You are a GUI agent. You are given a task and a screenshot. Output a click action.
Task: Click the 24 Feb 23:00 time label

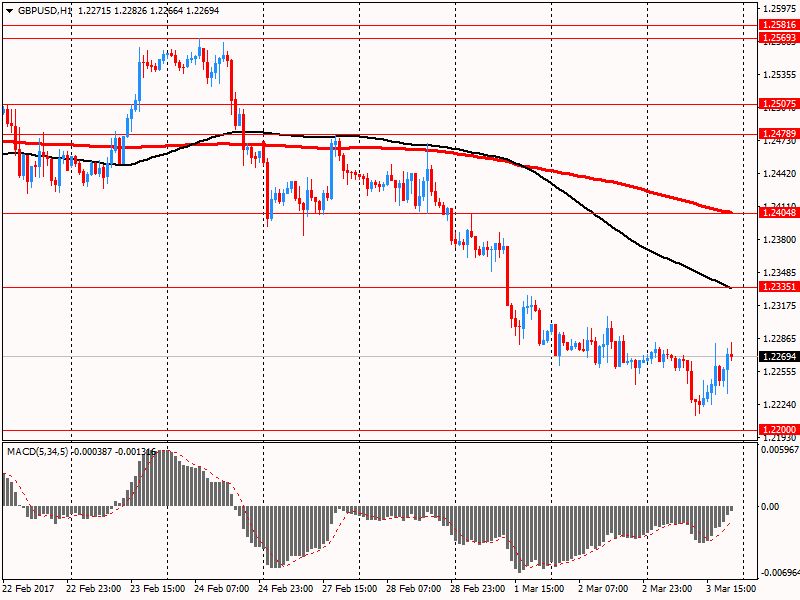click(286, 589)
